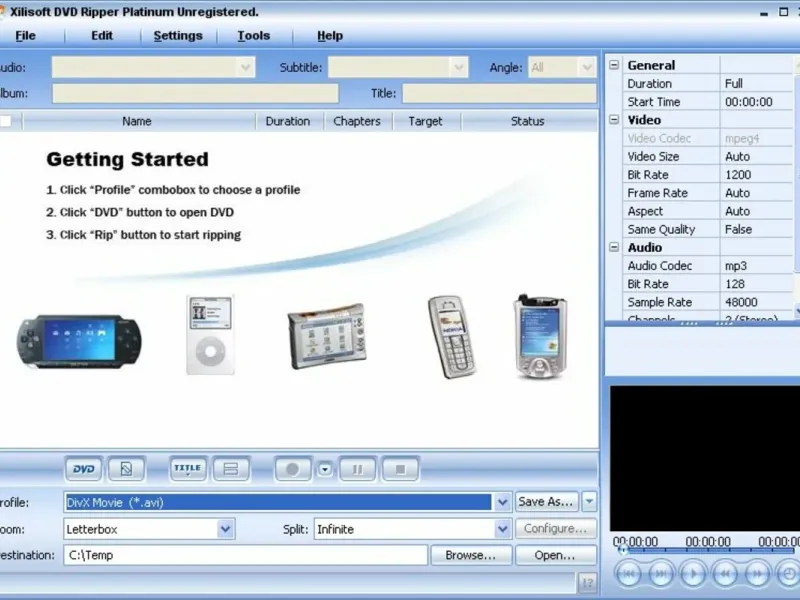
Task: Skip to next chapter in the player
Action: point(661,574)
